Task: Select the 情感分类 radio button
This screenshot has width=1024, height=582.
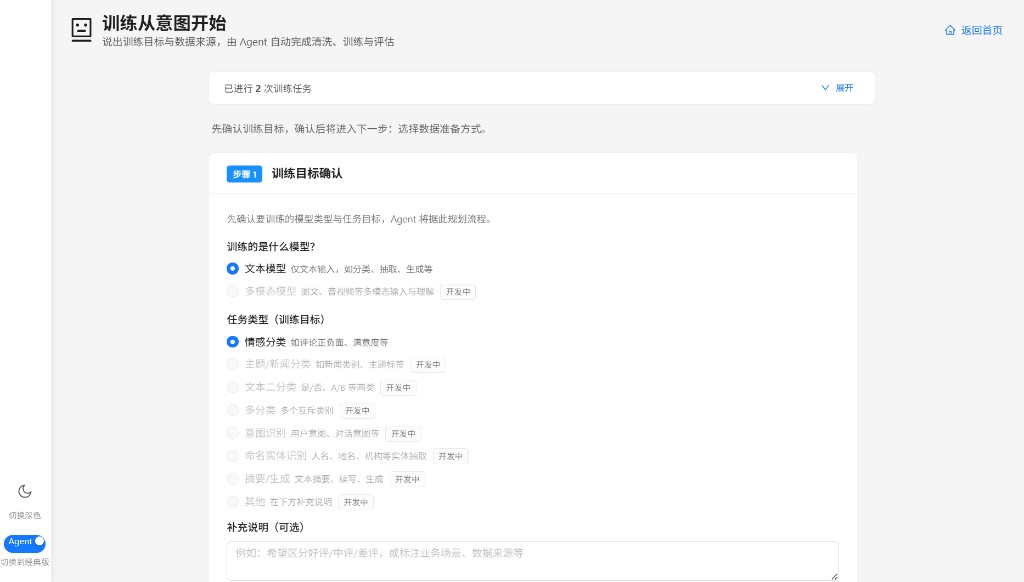Action: click(232, 342)
